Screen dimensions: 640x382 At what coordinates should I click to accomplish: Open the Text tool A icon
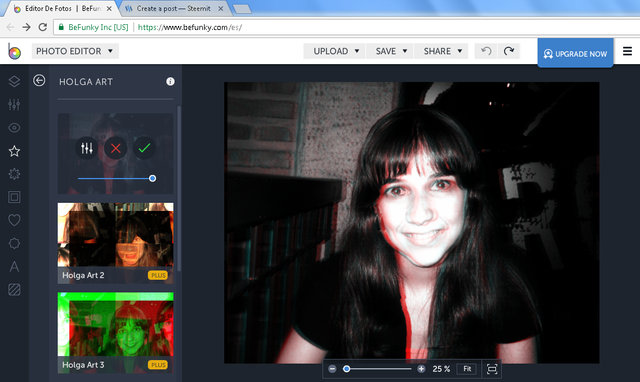coord(14,267)
